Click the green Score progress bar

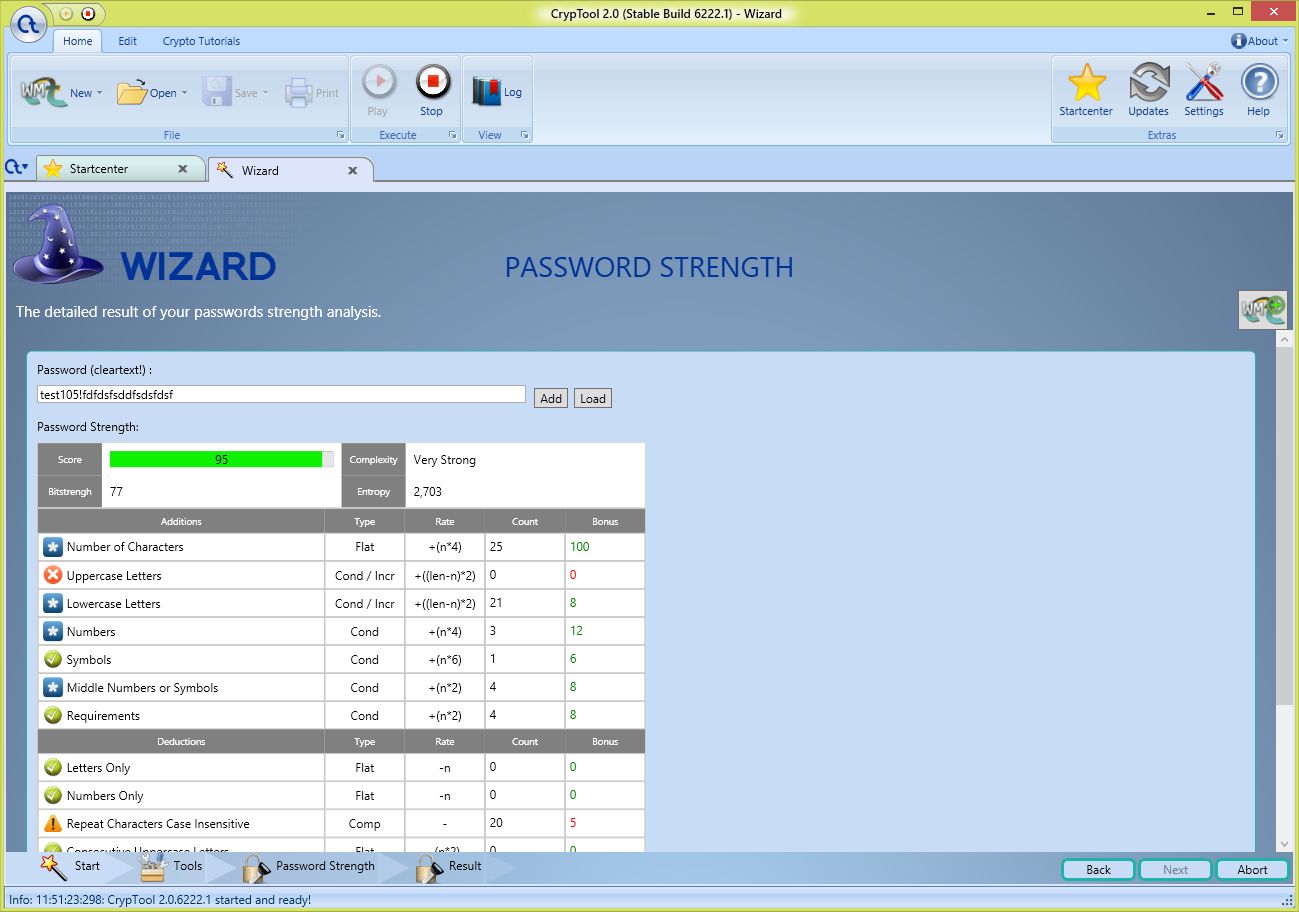[221, 459]
